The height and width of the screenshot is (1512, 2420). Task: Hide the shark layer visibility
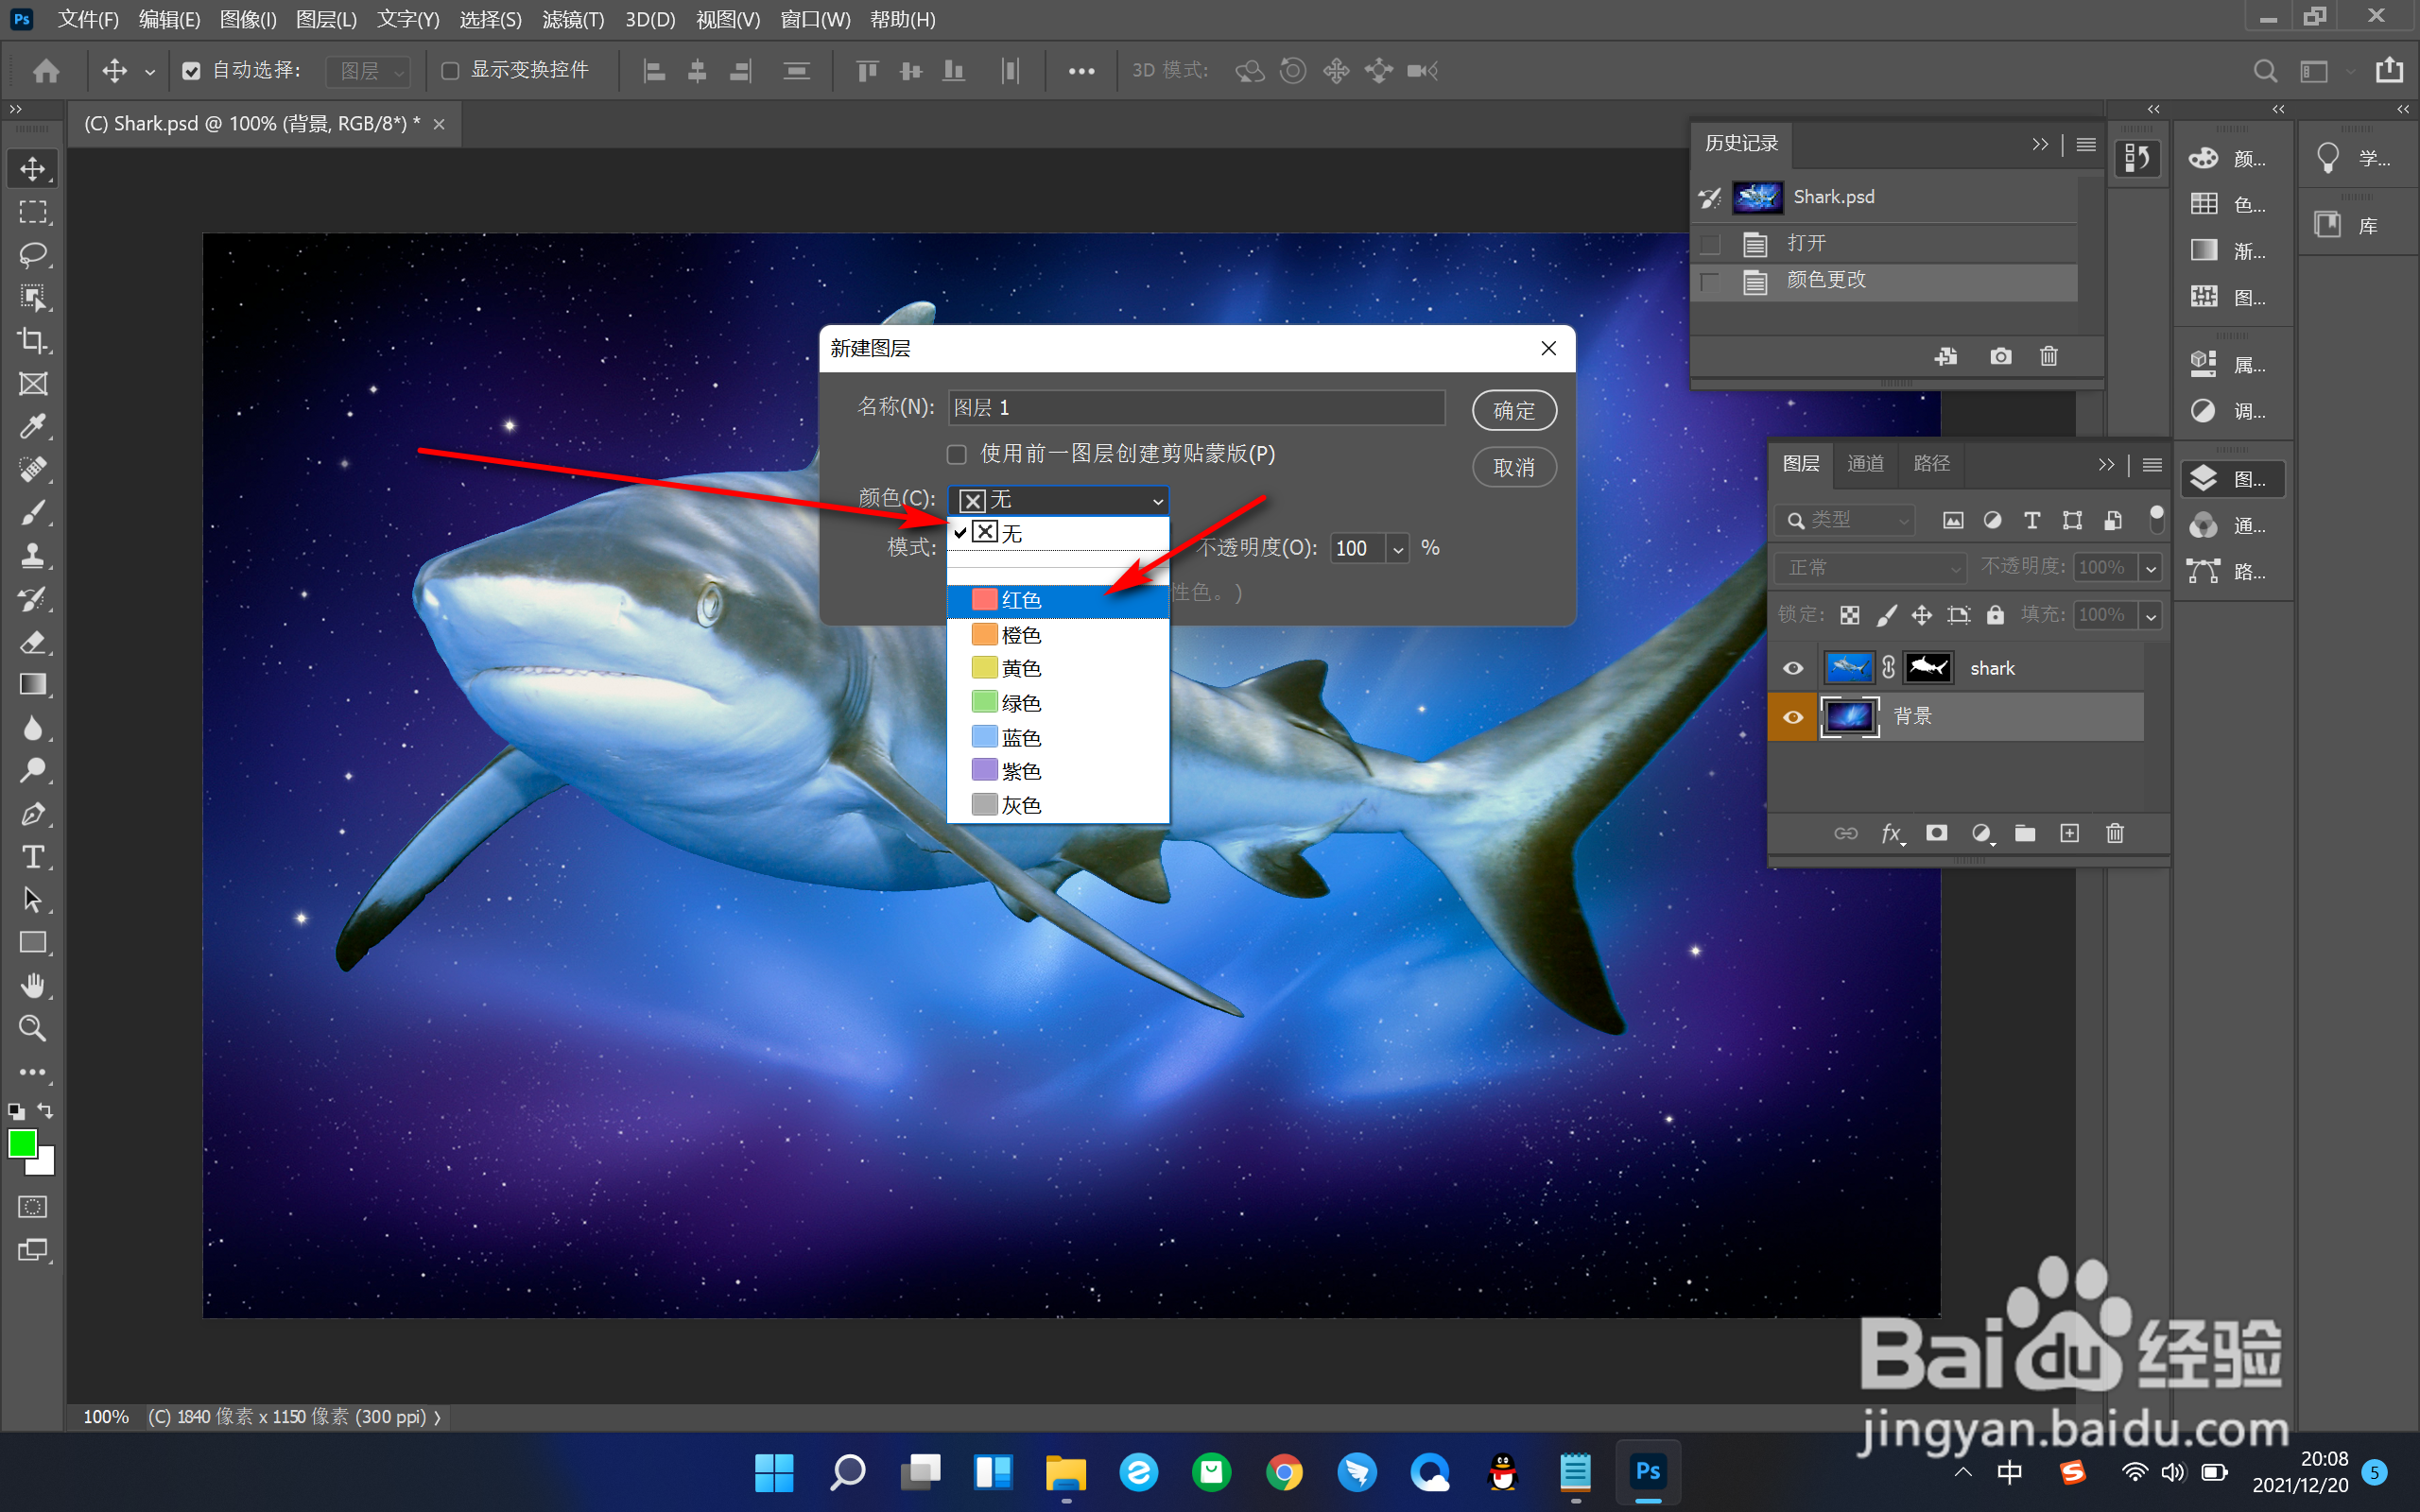pos(1793,668)
